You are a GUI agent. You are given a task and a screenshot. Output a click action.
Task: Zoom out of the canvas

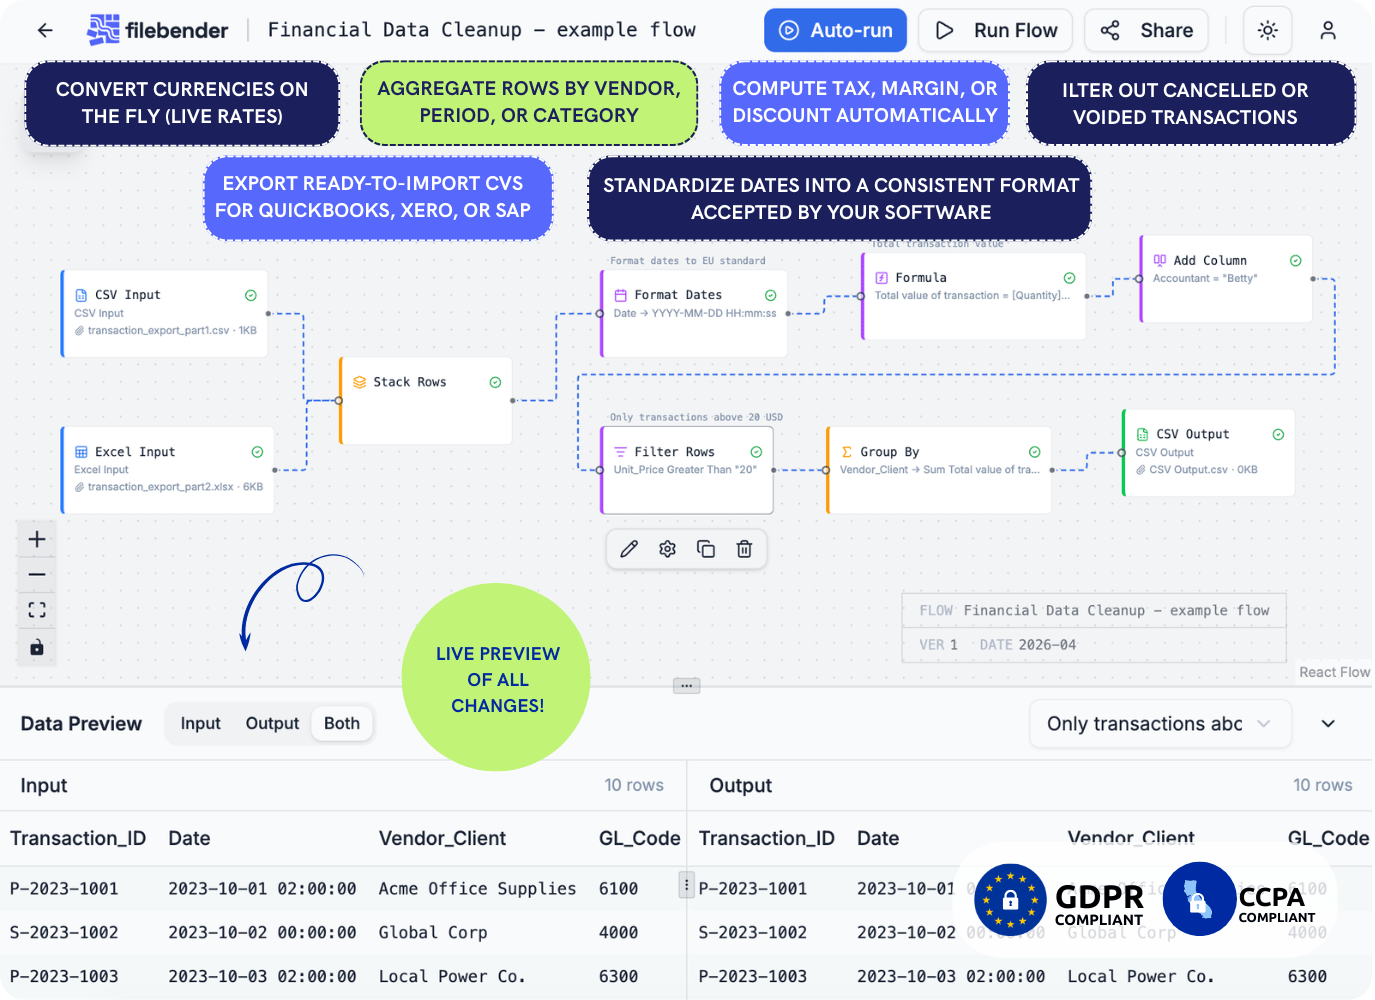point(37,575)
